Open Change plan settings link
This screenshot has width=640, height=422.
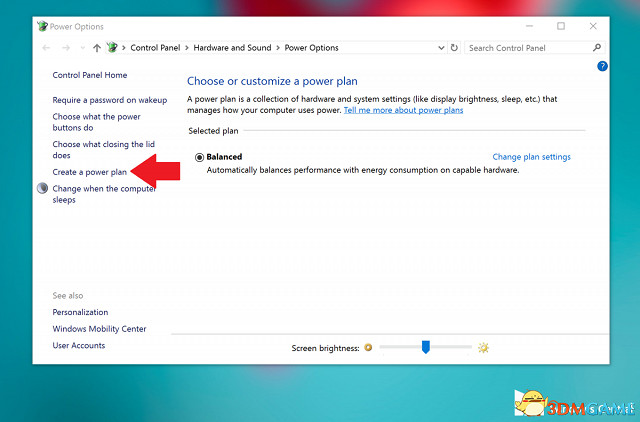(x=531, y=157)
